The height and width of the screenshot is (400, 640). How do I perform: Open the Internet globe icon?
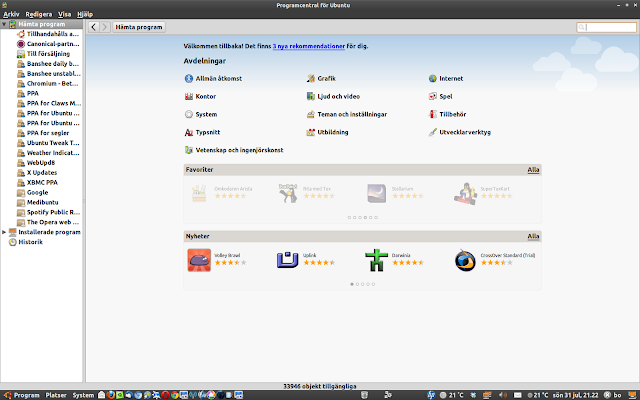(x=433, y=78)
